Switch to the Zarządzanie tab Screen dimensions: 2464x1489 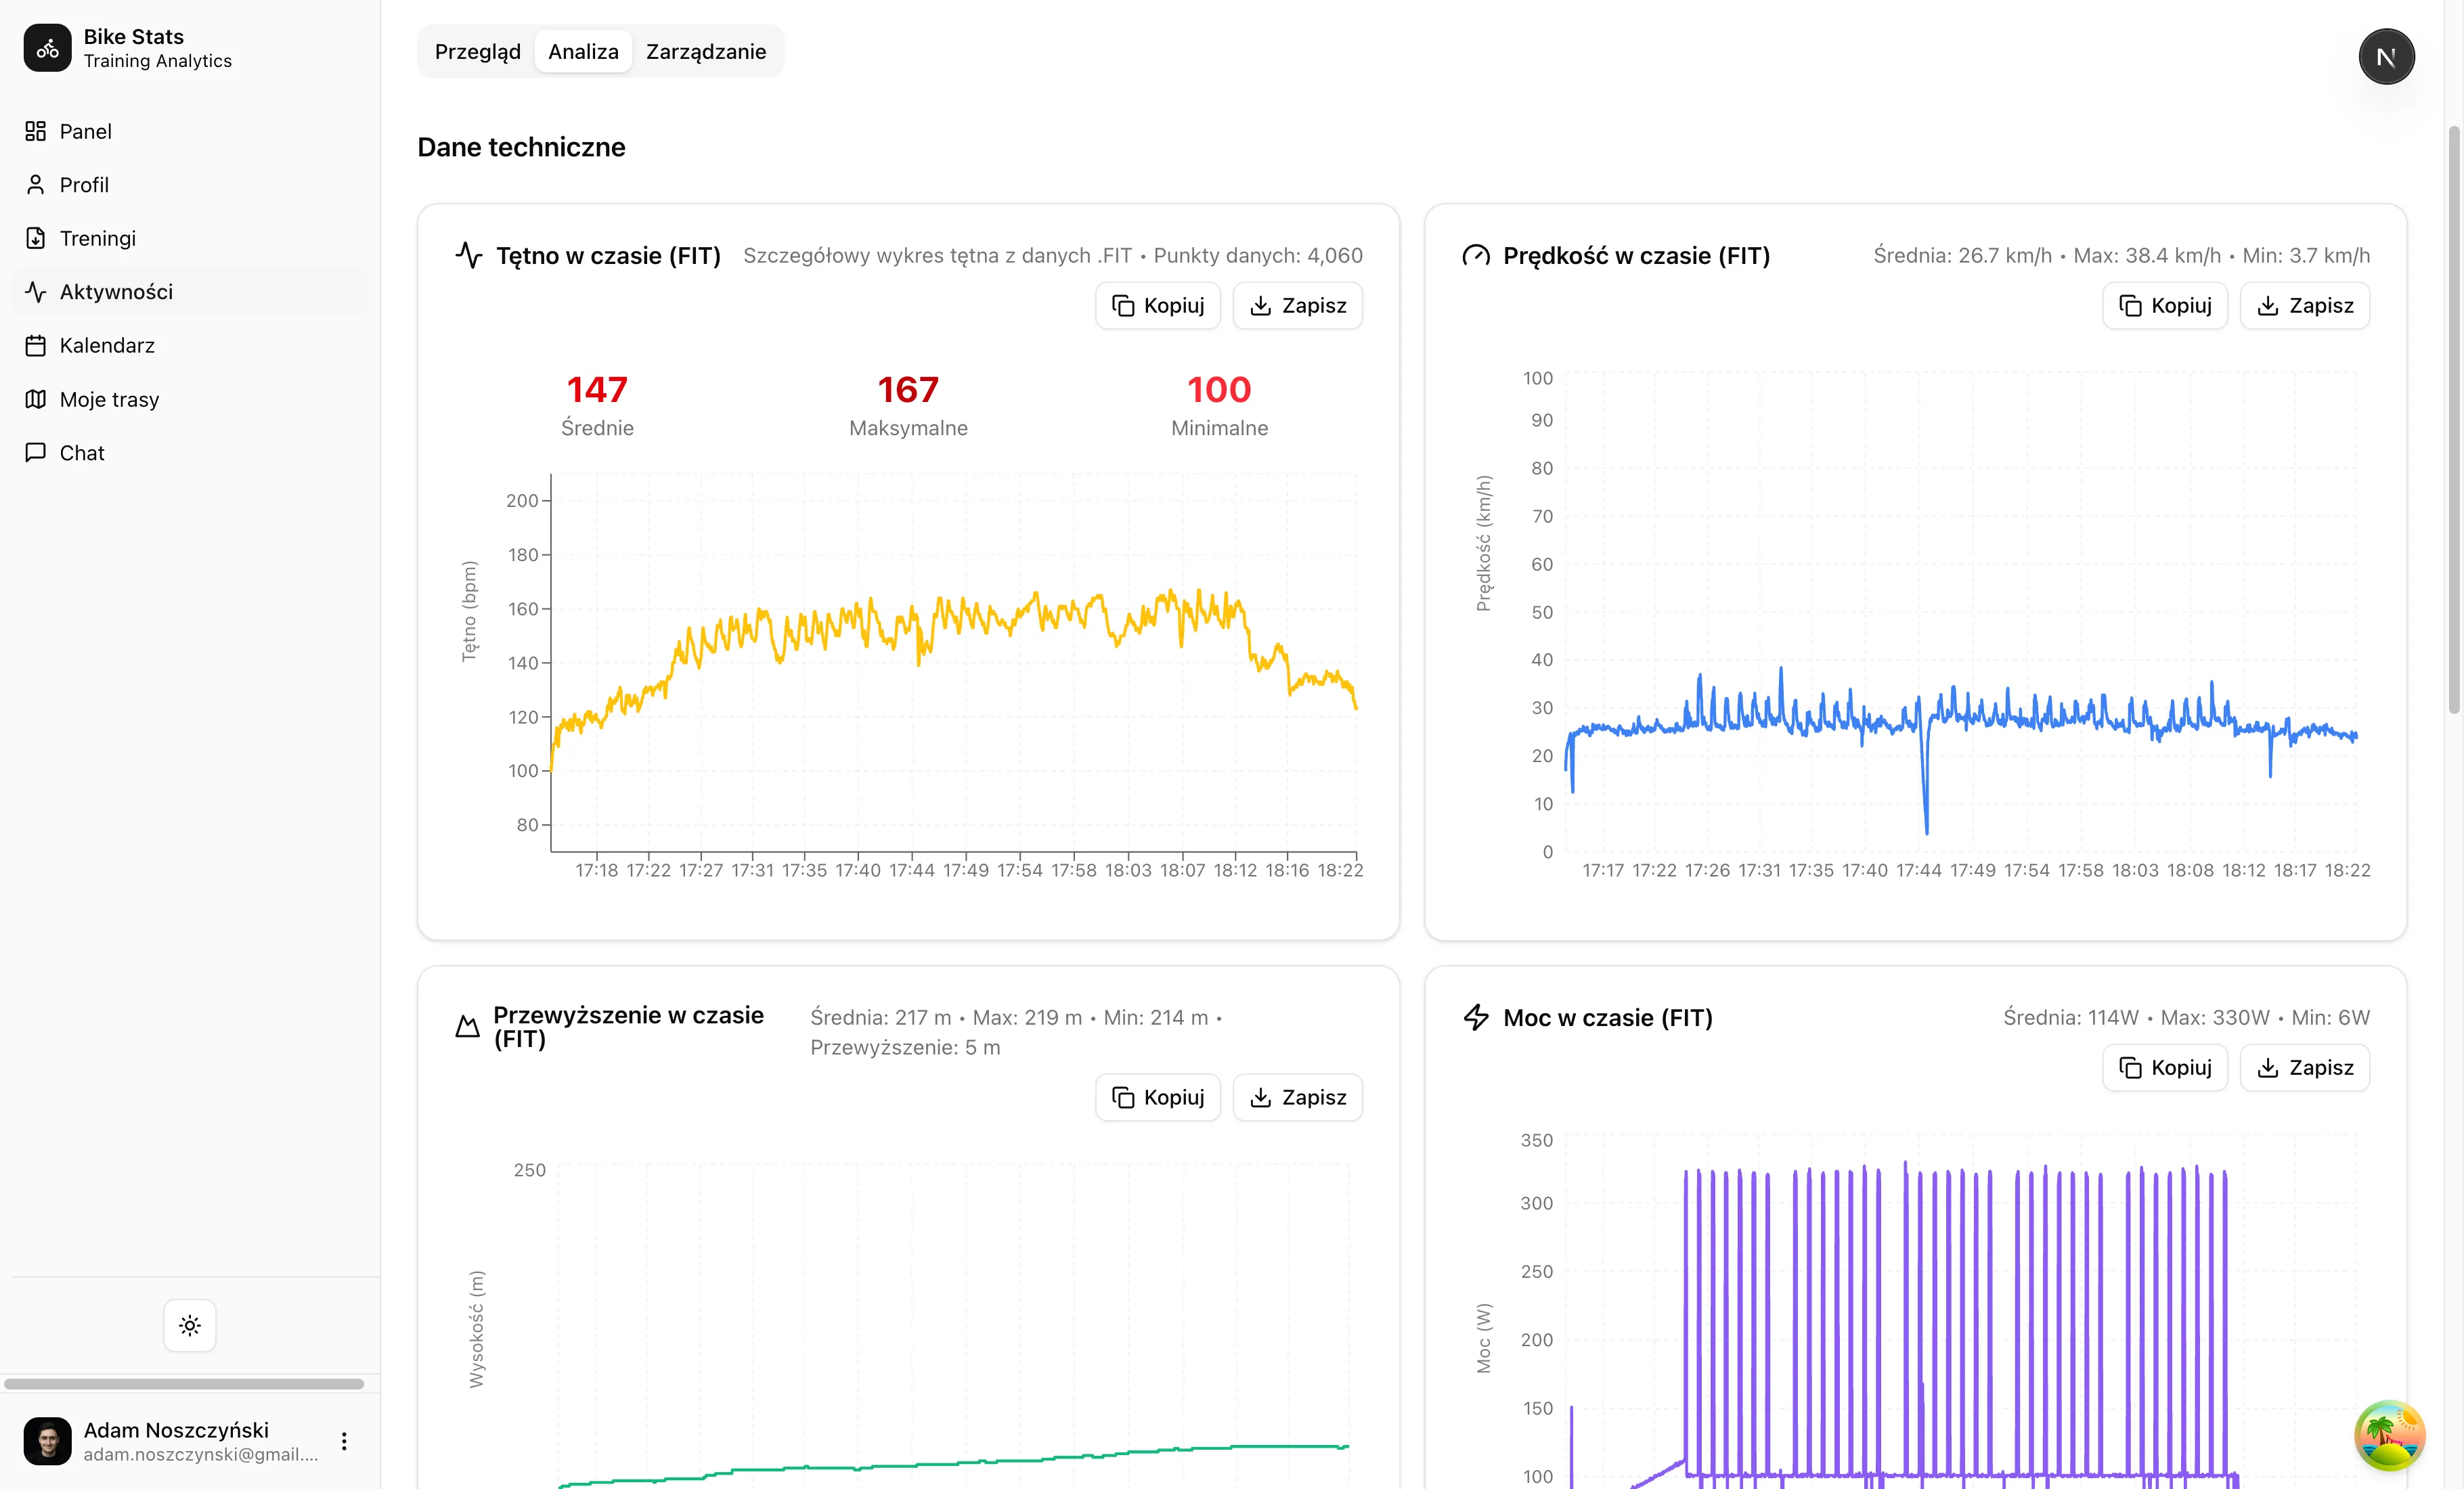[705, 52]
